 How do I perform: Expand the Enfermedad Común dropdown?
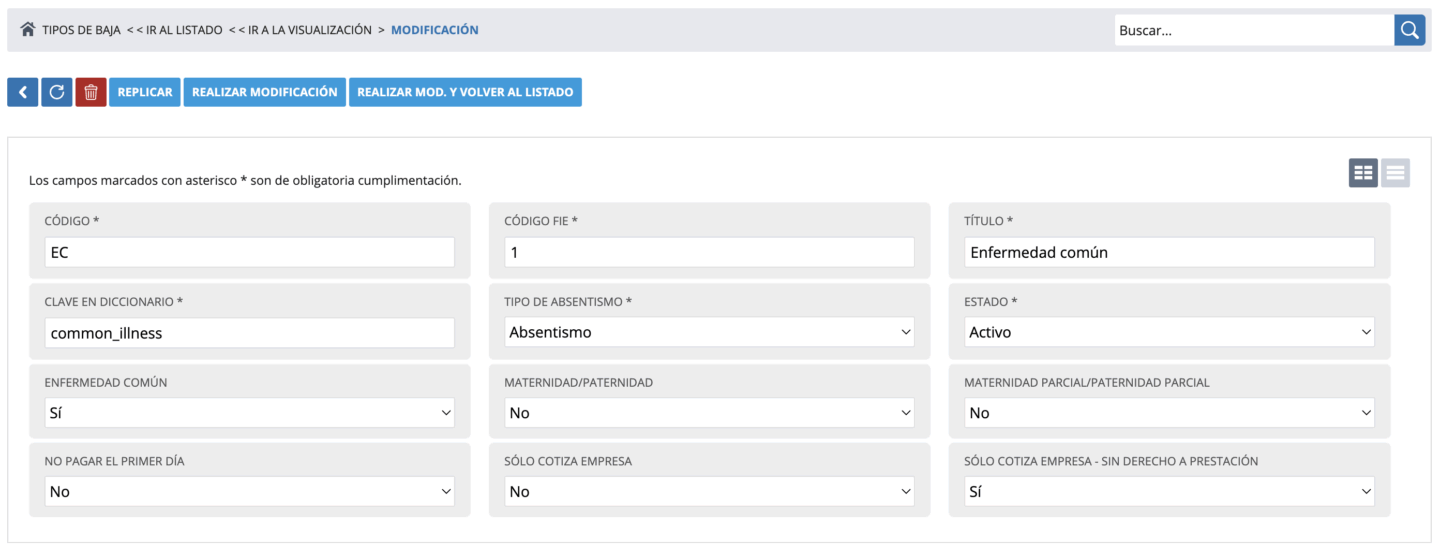point(249,412)
